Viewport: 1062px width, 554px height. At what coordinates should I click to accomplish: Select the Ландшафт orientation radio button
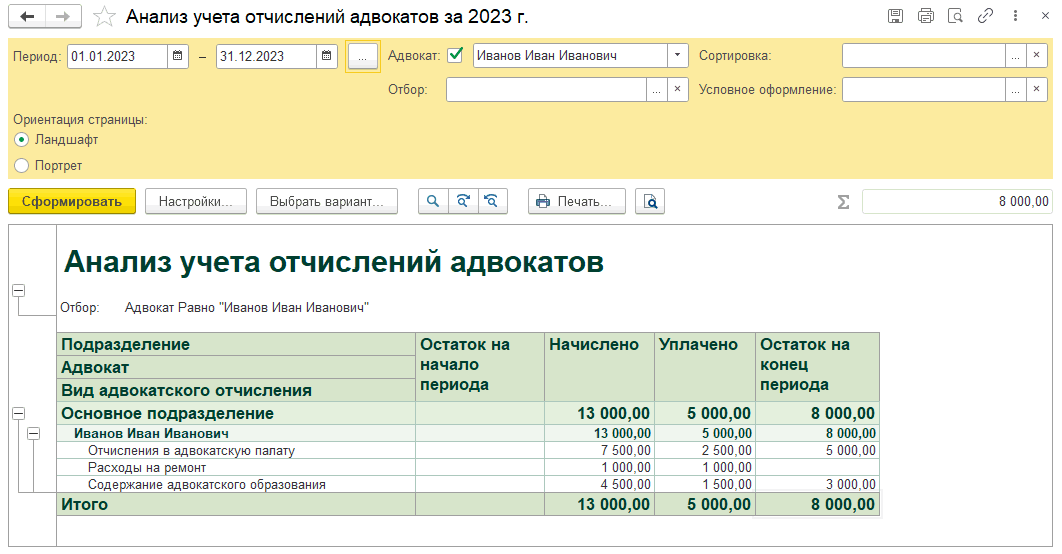21,140
